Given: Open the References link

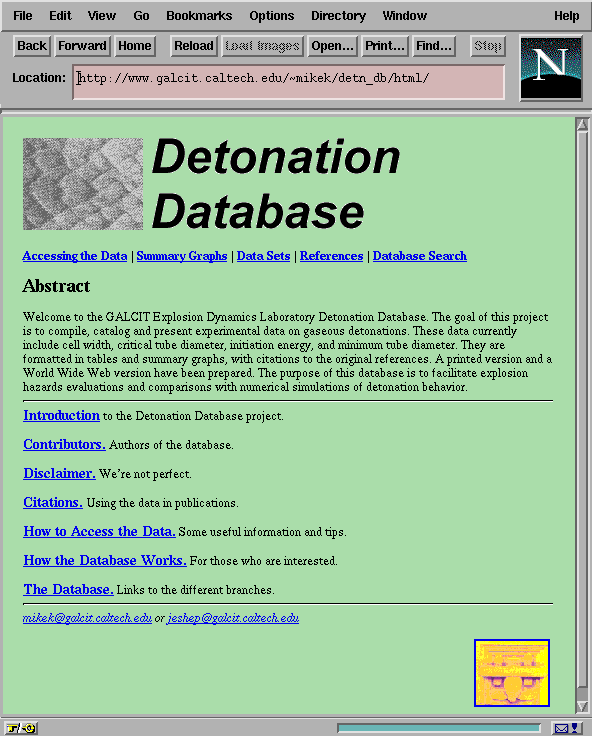Looking at the screenshot, I should pos(331,256).
